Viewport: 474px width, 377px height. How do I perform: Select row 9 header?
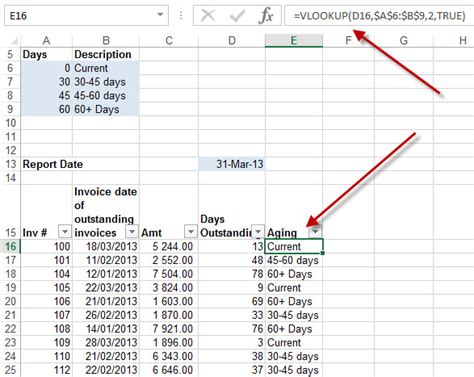click(10, 109)
